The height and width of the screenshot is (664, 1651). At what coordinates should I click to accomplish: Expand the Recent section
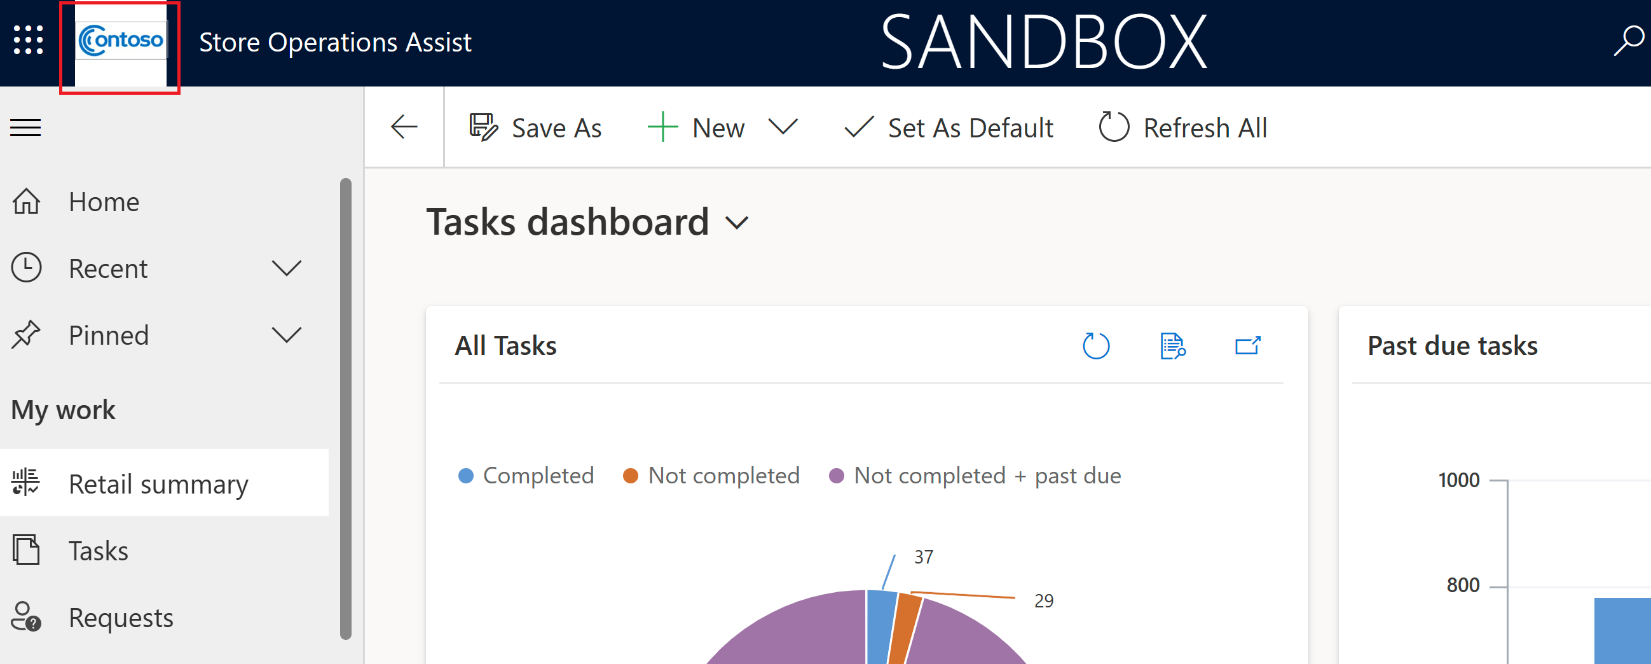pyautogui.click(x=287, y=268)
